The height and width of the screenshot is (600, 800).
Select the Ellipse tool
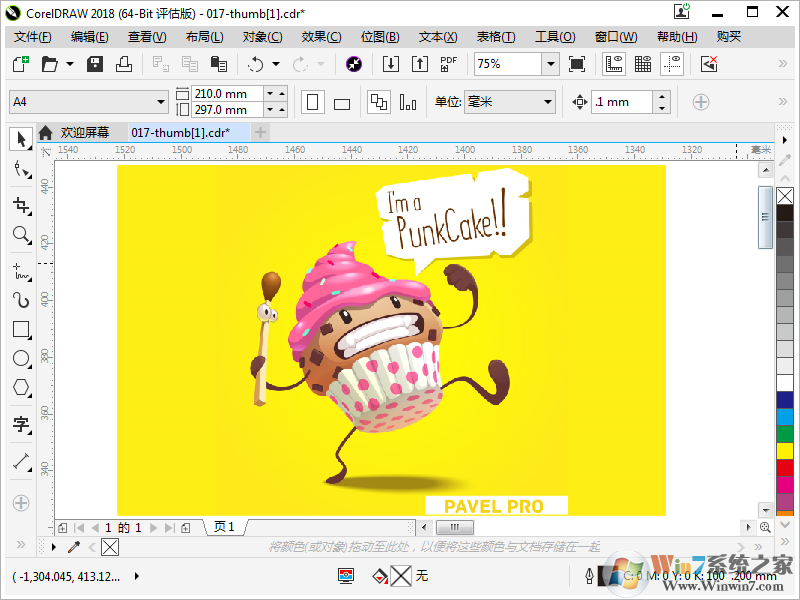coord(20,359)
